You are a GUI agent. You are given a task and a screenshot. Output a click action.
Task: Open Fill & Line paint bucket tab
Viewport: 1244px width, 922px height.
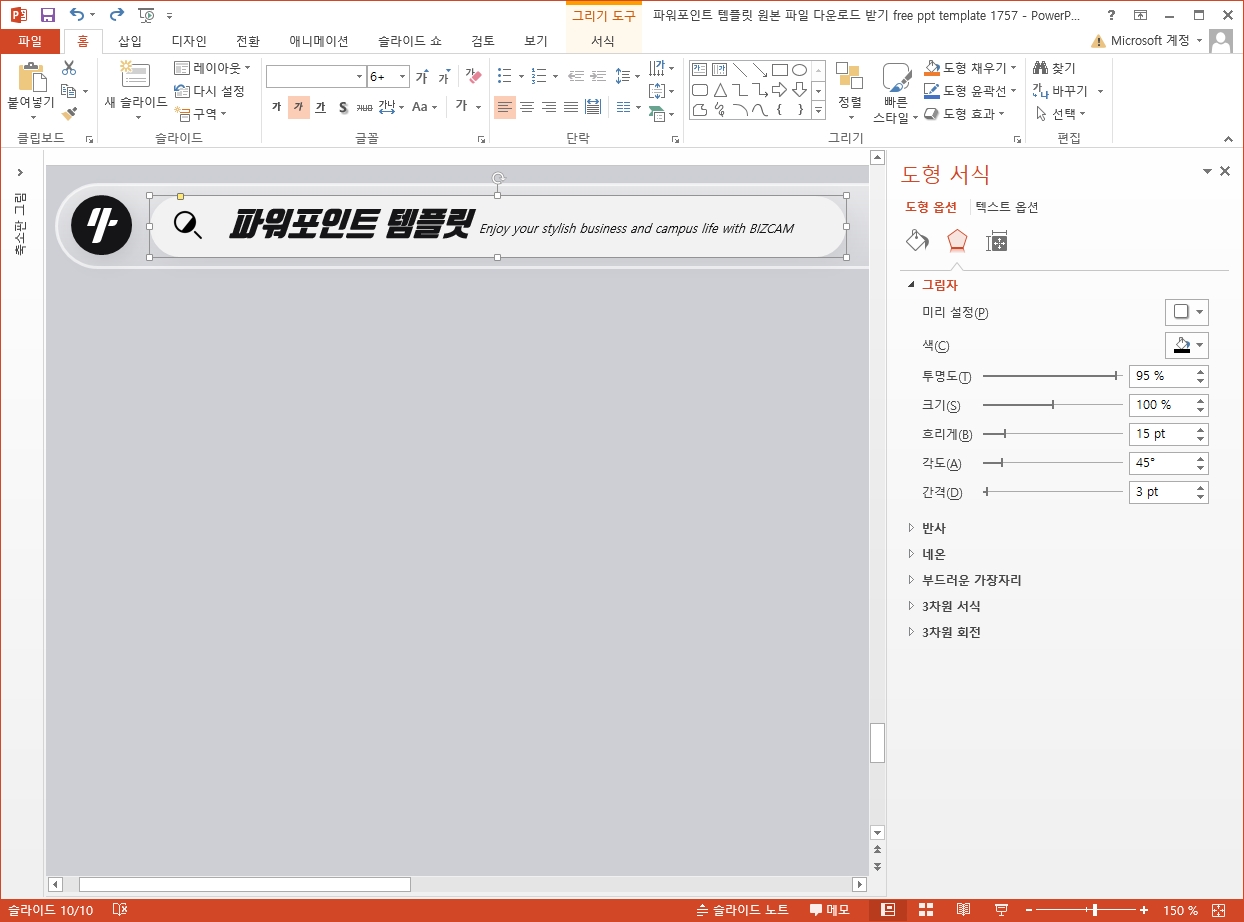[x=917, y=240]
